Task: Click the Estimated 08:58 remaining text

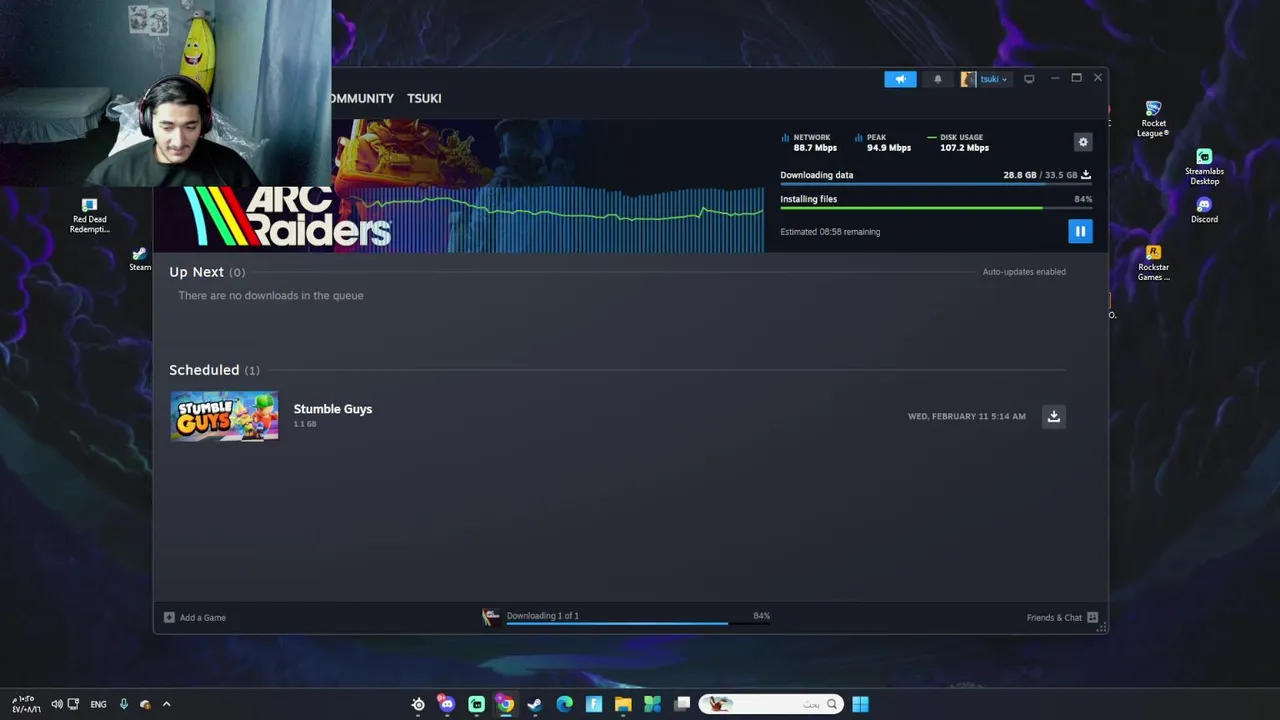Action: coord(830,232)
